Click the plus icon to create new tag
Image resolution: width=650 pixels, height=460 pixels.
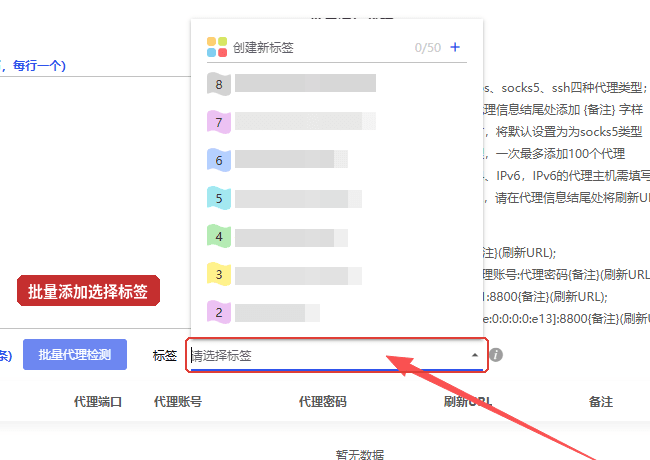coord(455,47)
